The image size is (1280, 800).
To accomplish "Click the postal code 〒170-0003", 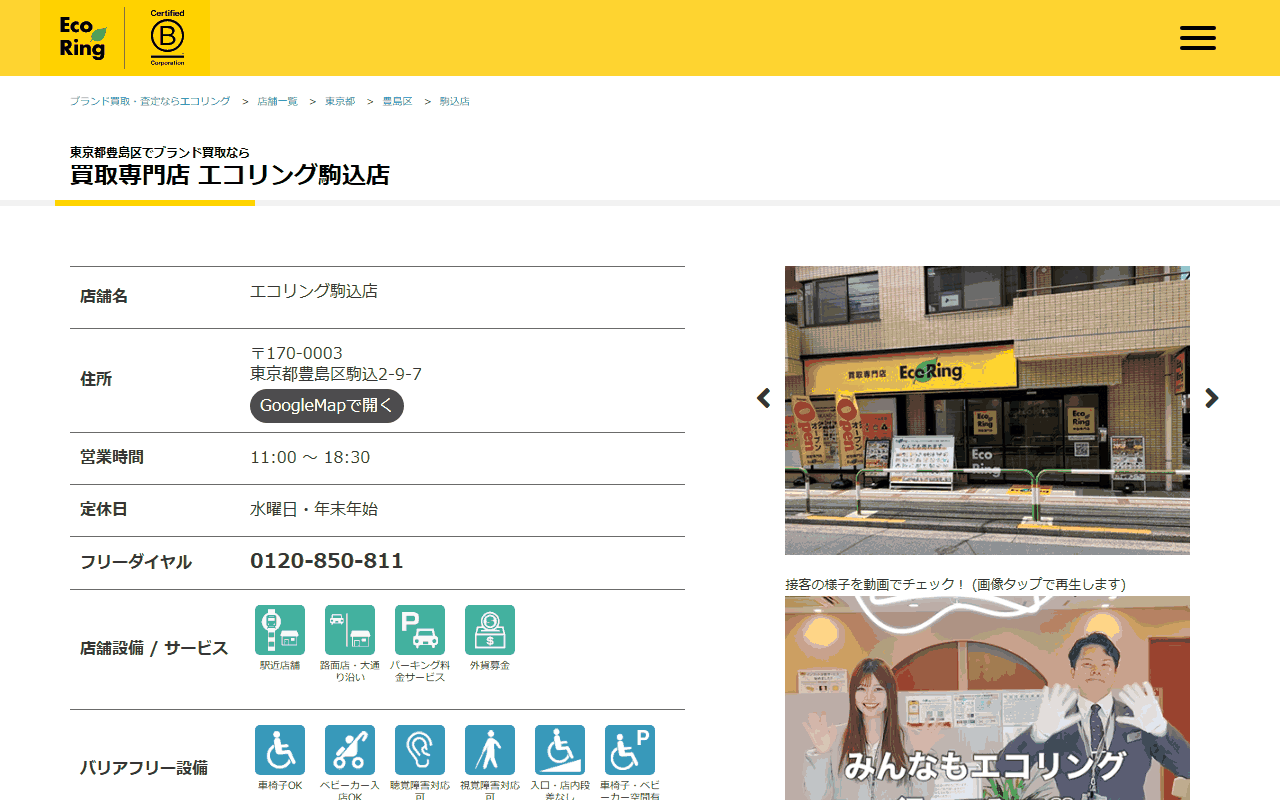I will coord(296,353).
